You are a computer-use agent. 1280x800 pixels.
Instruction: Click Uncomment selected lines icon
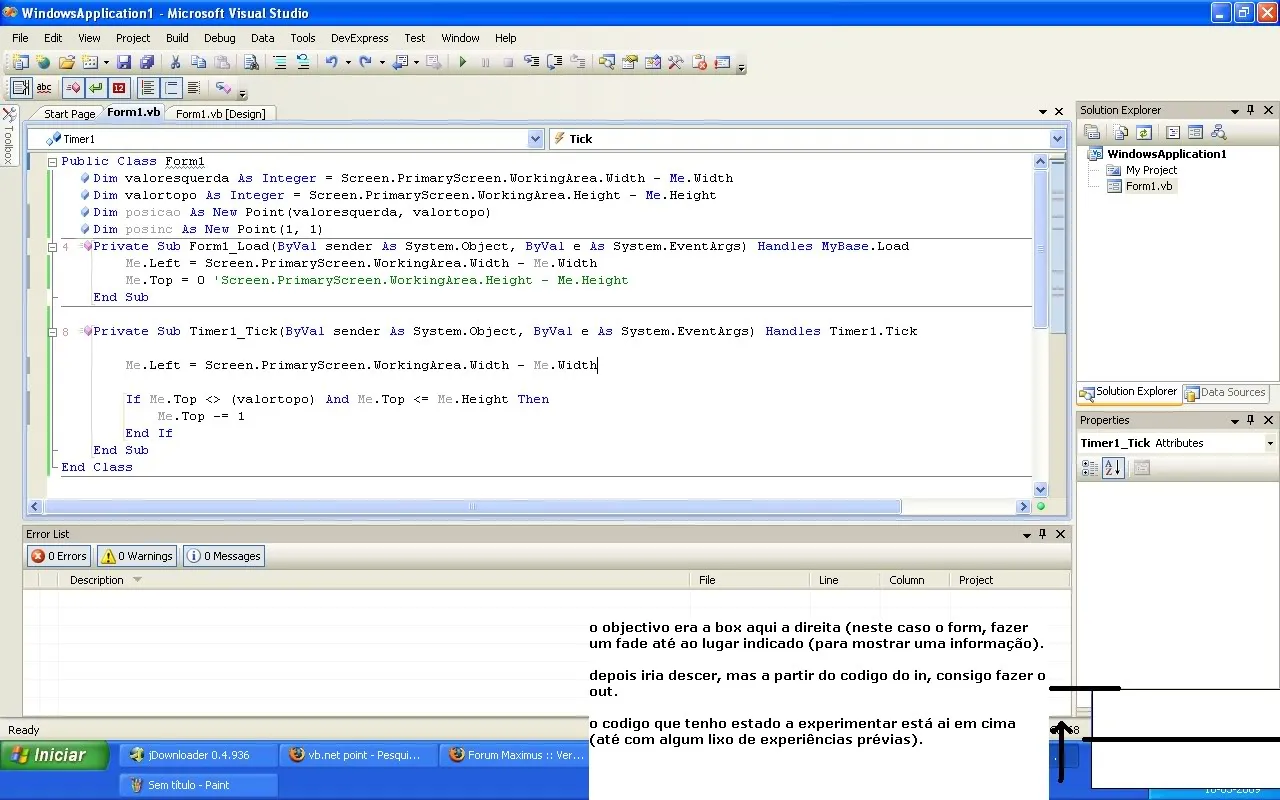[303, 62]
